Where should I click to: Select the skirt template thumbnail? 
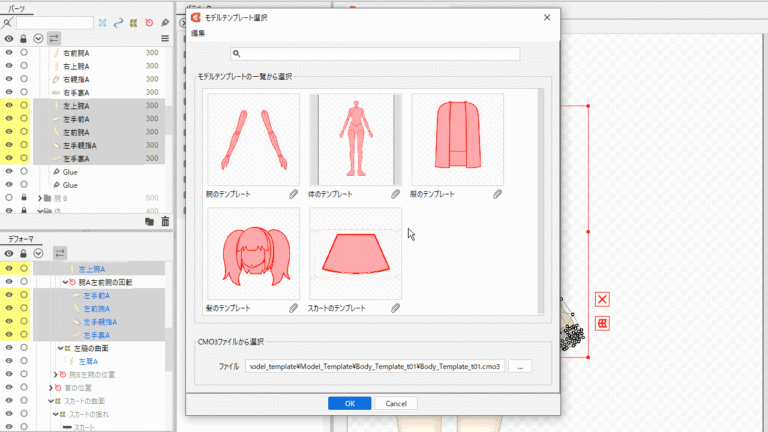click(x=356, y=254)
